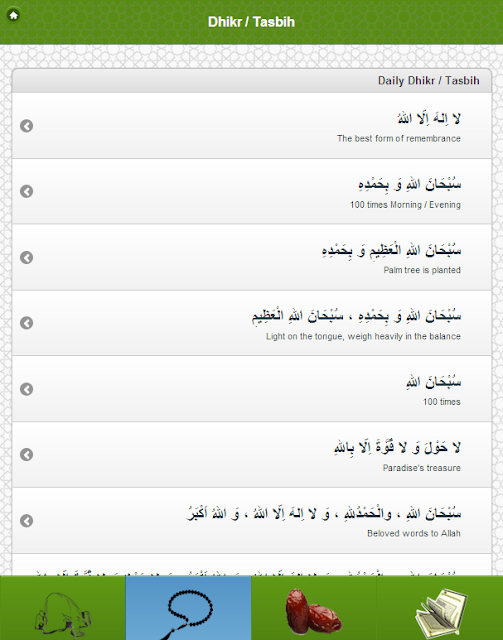Click arrow beside 'The best form of remembrance'
The width and height of the screenshot is (503, 640).
(x=27, y=126)
